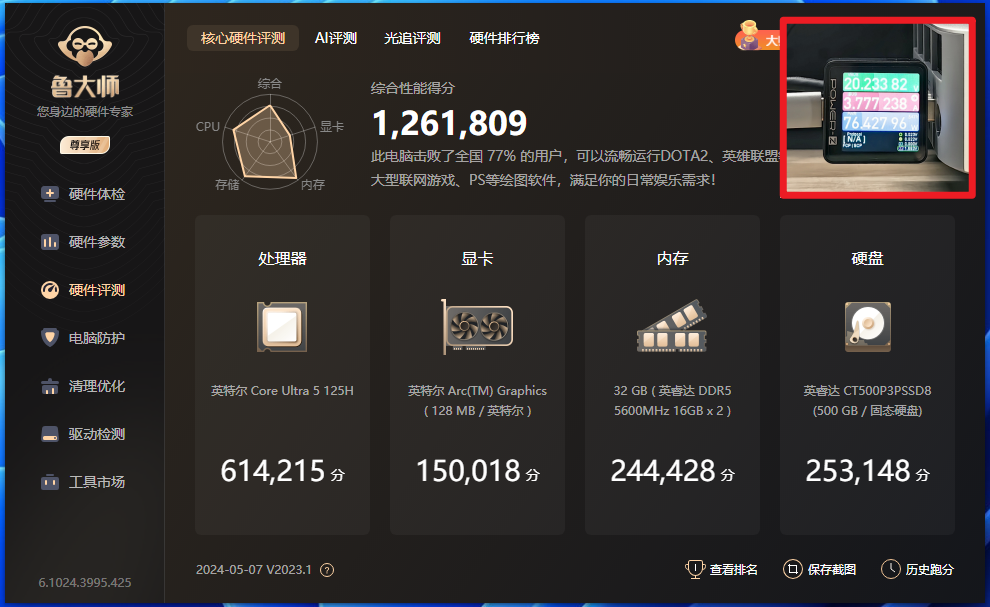
Task: Click the version number 6.1024.3995.425
Action: [x=85, y=582]
